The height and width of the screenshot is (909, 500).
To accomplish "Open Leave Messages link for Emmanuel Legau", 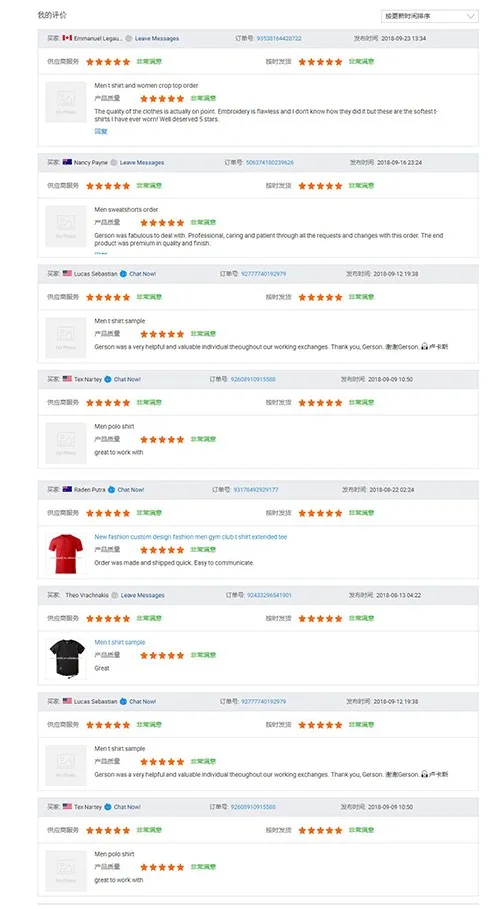I will tap(157, 38).
